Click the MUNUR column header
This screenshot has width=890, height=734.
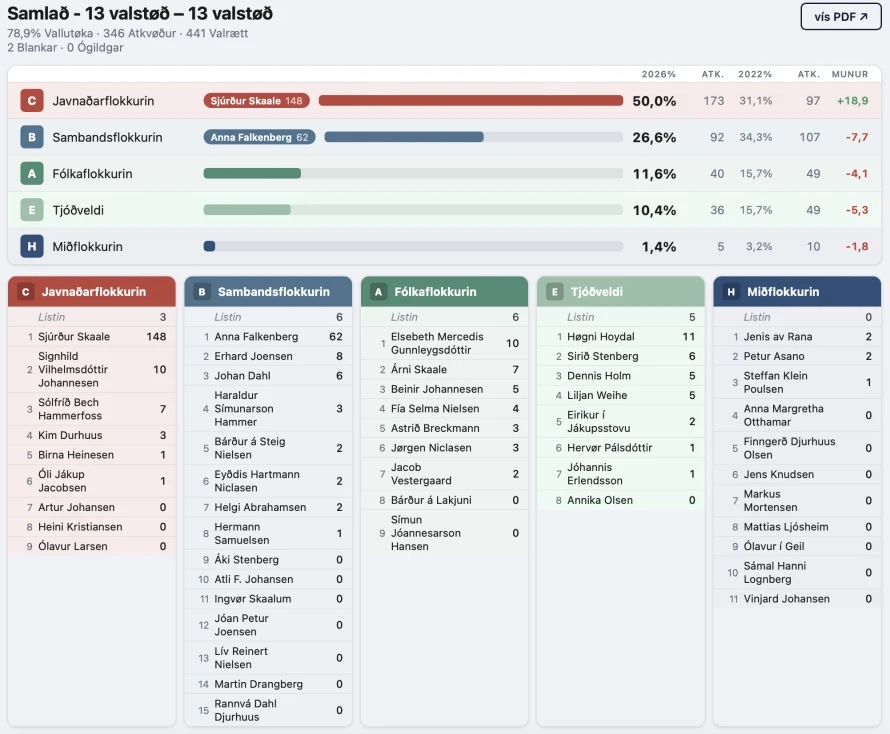click(x=850, y=74)
